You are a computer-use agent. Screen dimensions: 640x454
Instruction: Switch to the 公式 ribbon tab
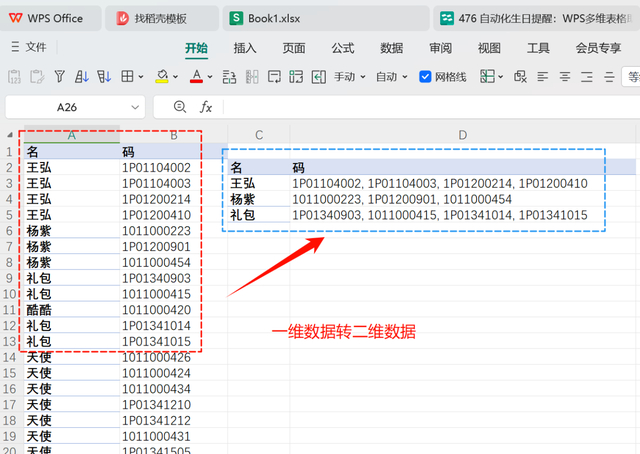coord(343,48)
